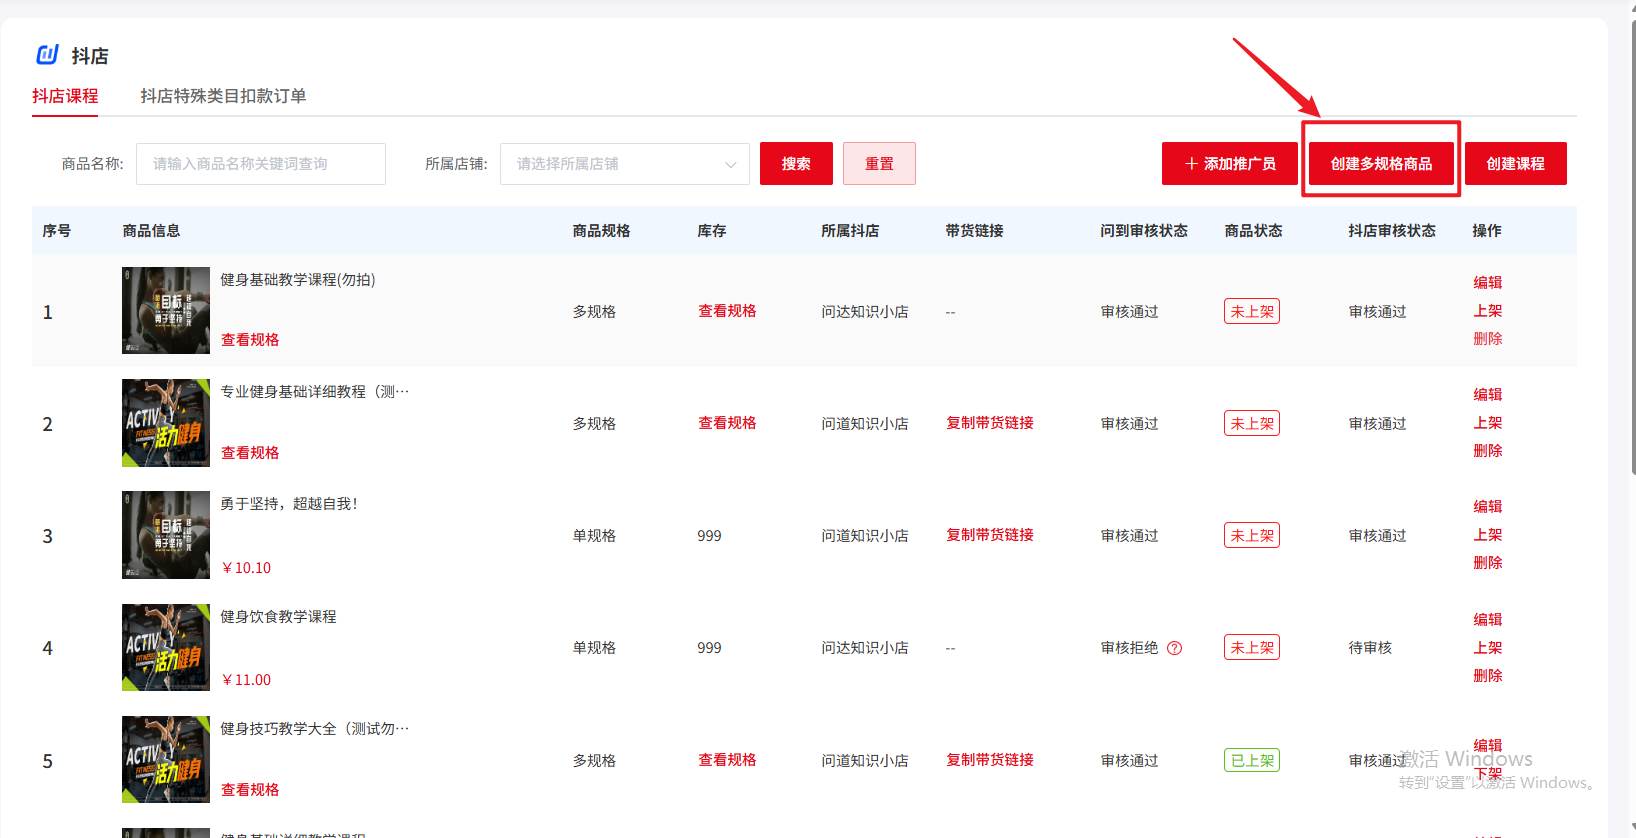Image resolution: width=1636 pixels, height=838 pixels.
Task: Click the 带货链接 column header
Action: (x=974, y=231)
